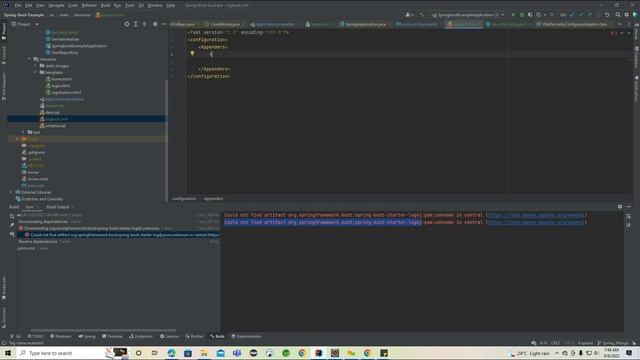Switch to Build Output tab

[x=58, y=207]
